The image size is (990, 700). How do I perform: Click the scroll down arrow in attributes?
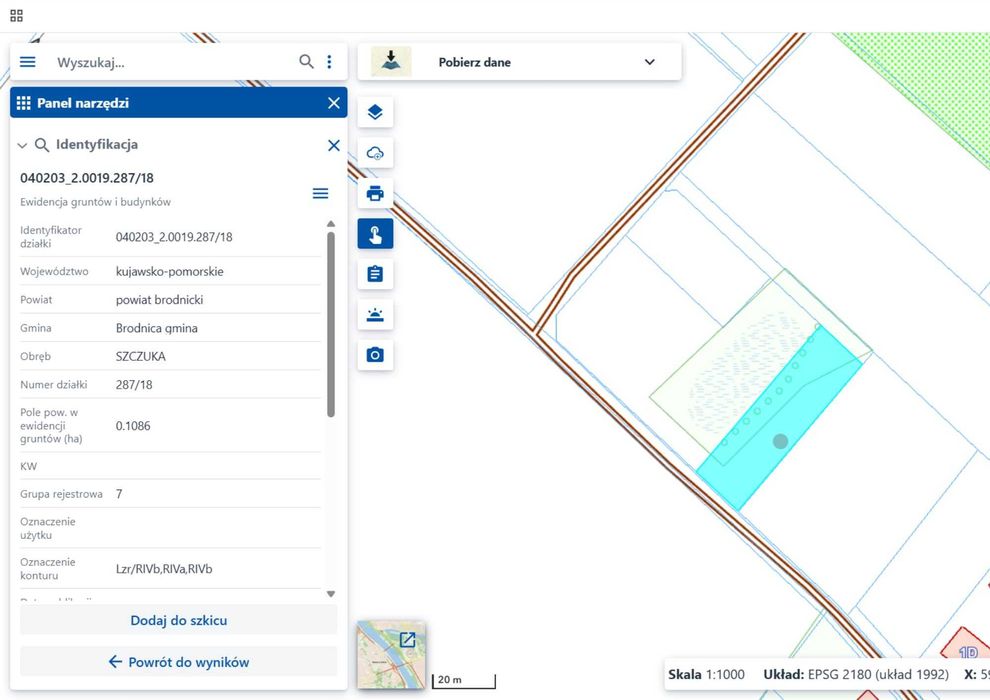(x=331, y=594)
